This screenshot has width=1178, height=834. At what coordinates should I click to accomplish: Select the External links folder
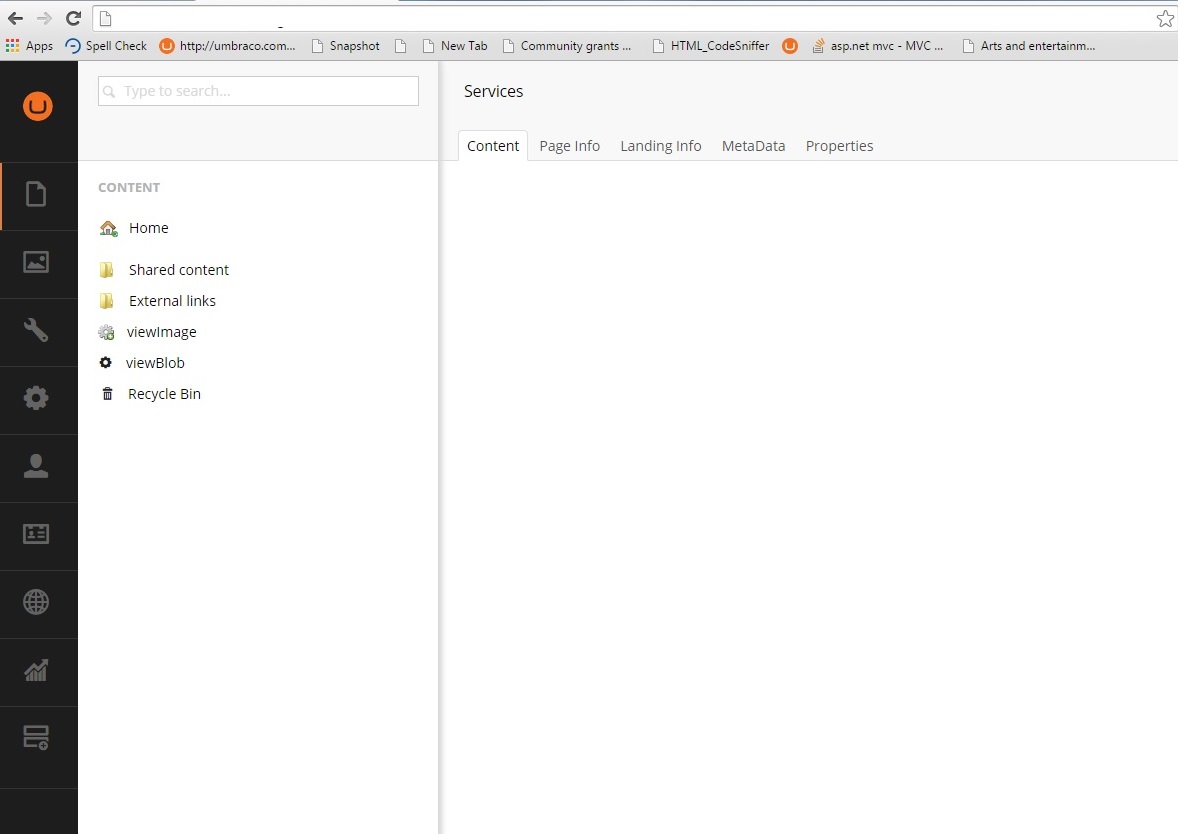(171, 300)
